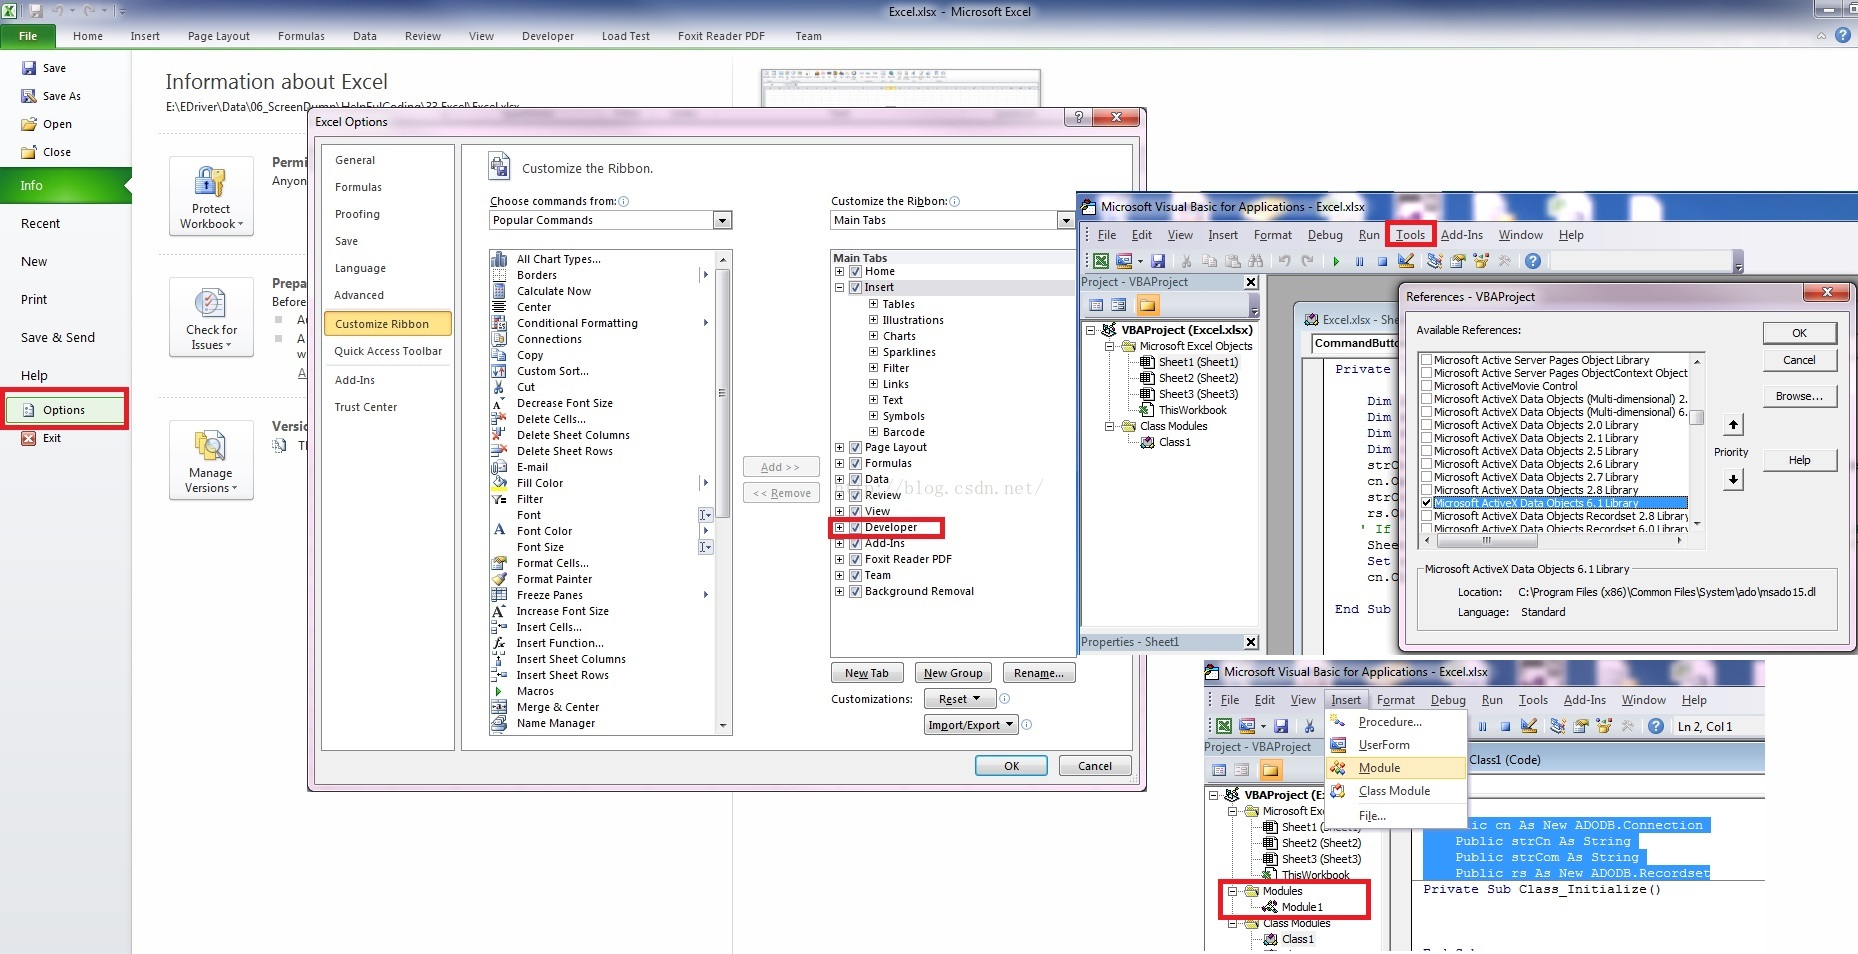Select Customize Ribbon in Excel Options sidebar
1858x954 pixels.
(x=388, y=324)
